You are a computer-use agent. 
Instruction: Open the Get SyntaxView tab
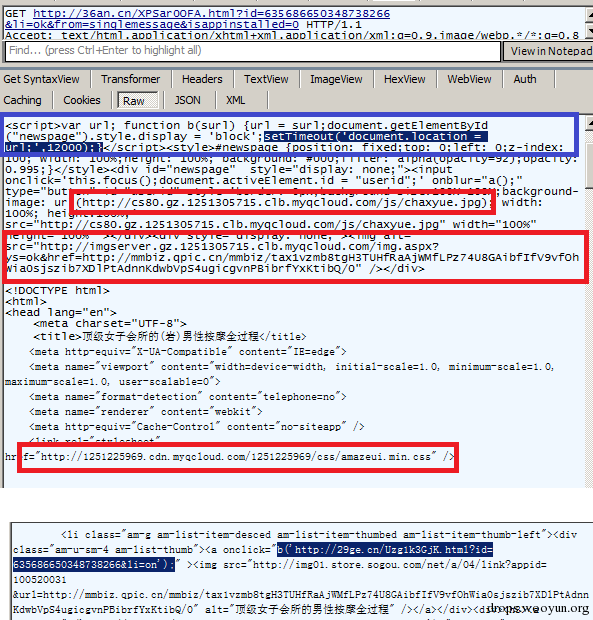[42, 79]
